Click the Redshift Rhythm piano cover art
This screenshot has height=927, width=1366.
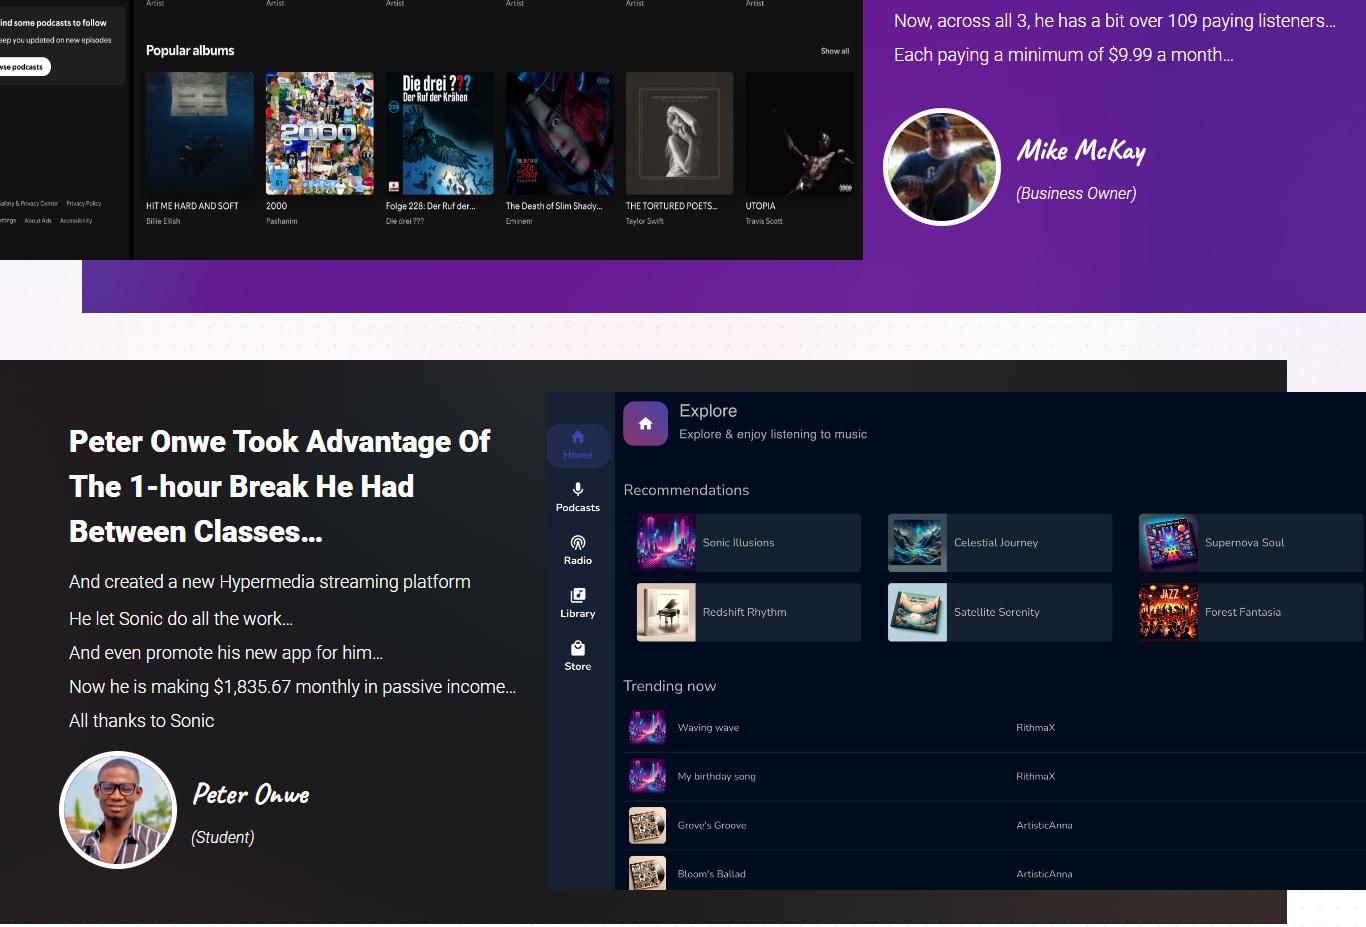666,612
